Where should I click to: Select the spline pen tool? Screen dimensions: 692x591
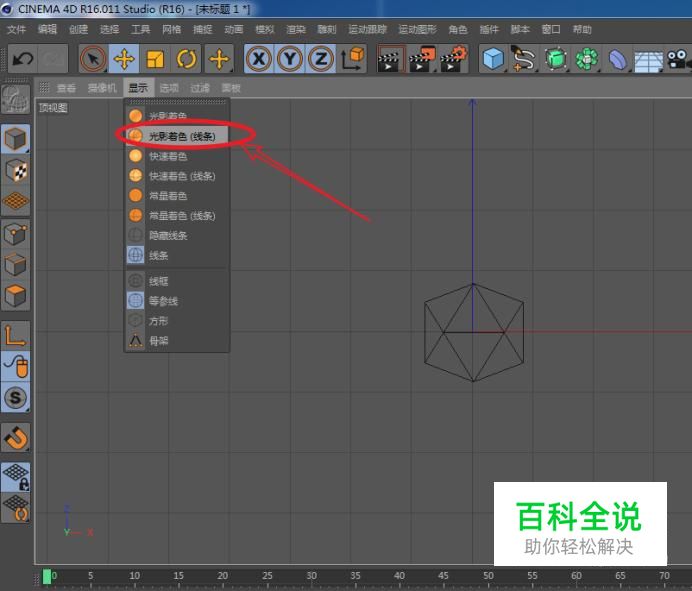[523, 58]
